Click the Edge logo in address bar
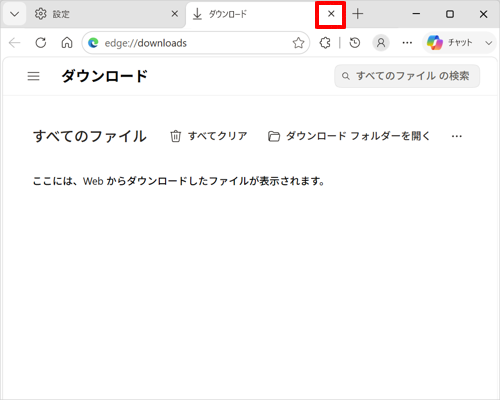Image resolution: width=500 pixels, height=400 pixels. 93,43
